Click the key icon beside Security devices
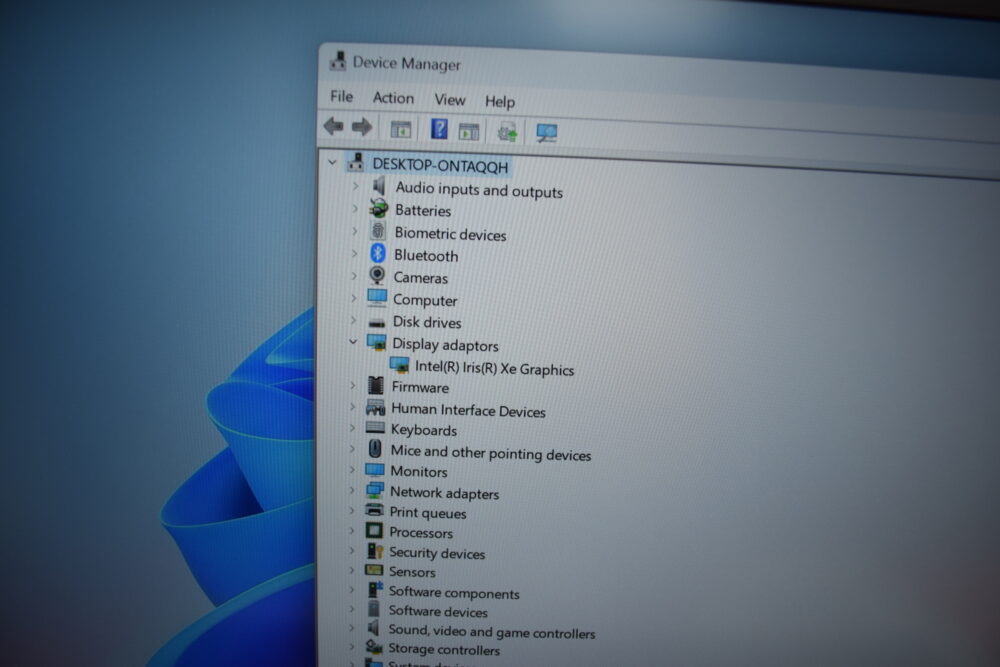1000x667 pixels. 375,551
